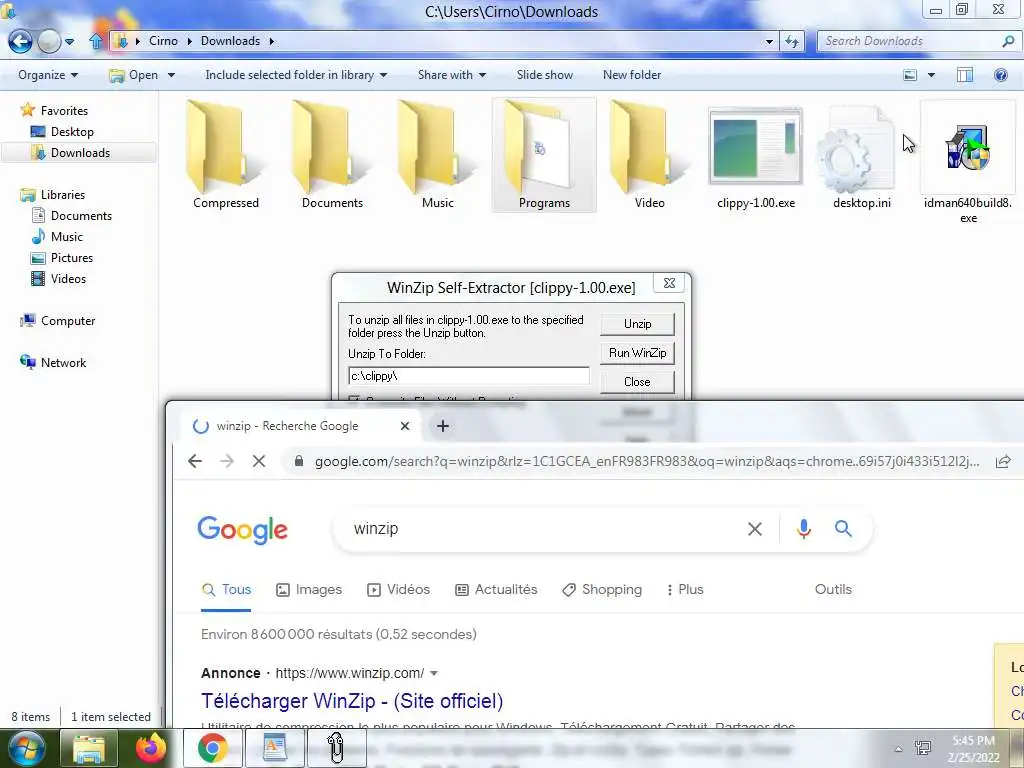Click the Unzip To Folder path field
This screenshot has height=768, width=1024.
point(469,376)
